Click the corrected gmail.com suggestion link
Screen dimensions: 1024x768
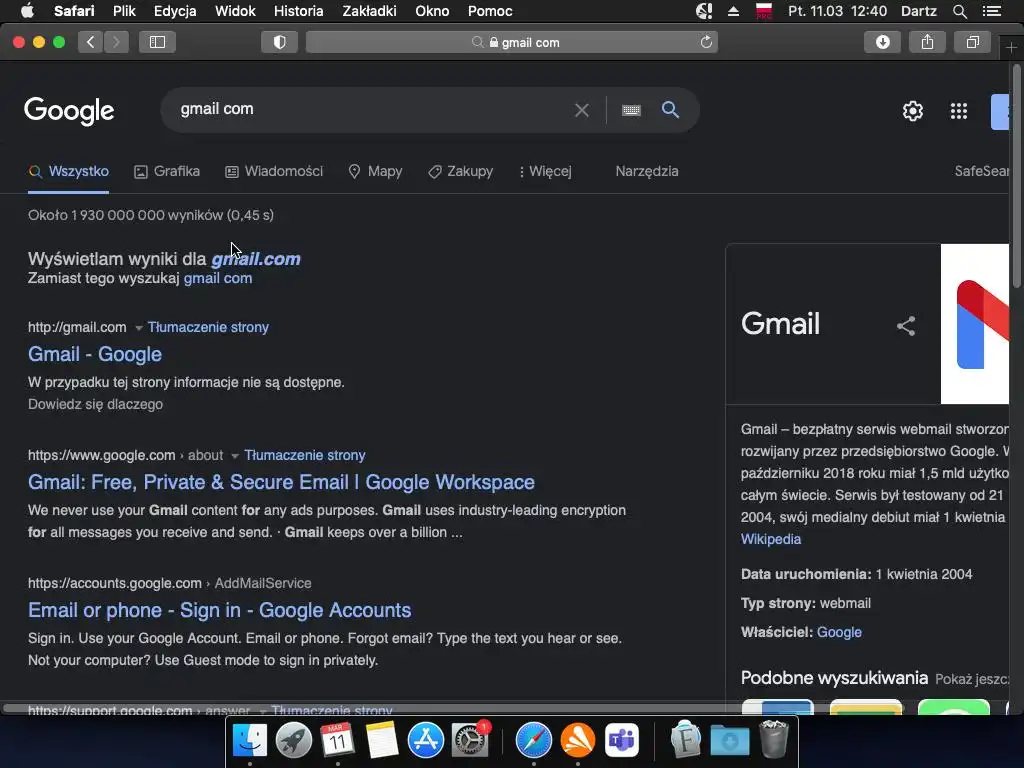pyautogui.click(x=256, y=259)
